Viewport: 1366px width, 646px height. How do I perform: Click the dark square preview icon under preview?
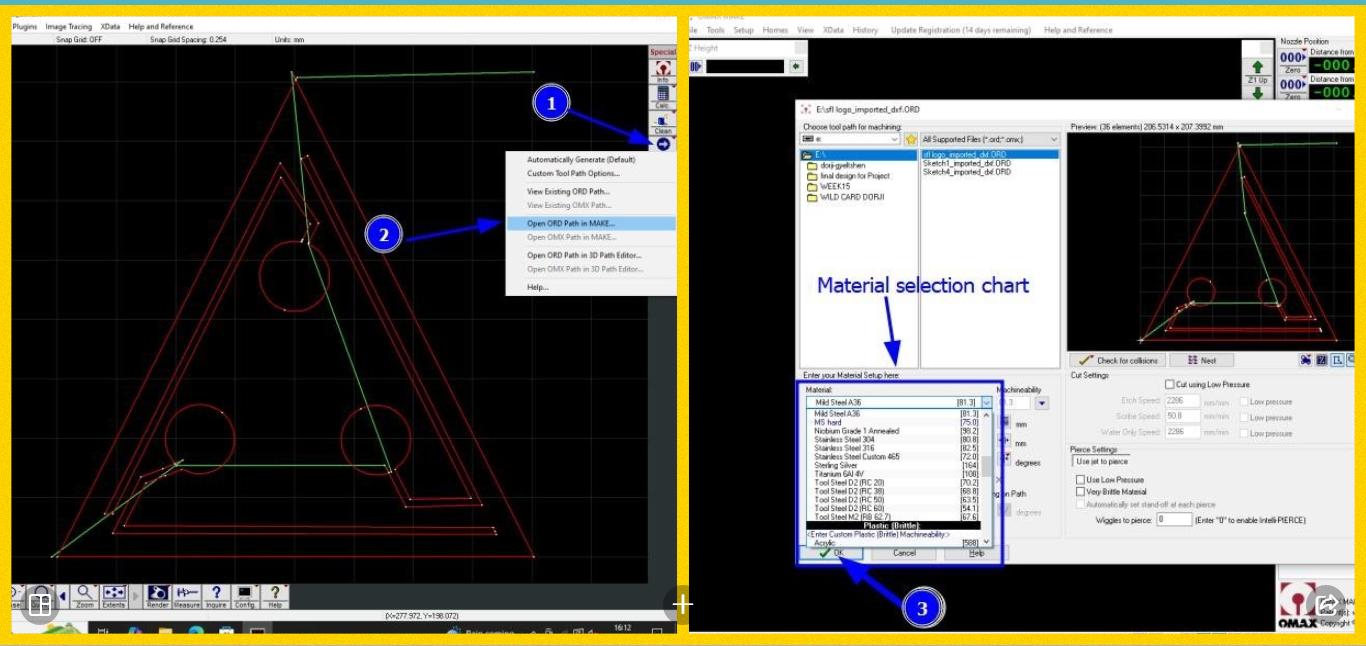pyautogui.click(x=1322, y=360)
